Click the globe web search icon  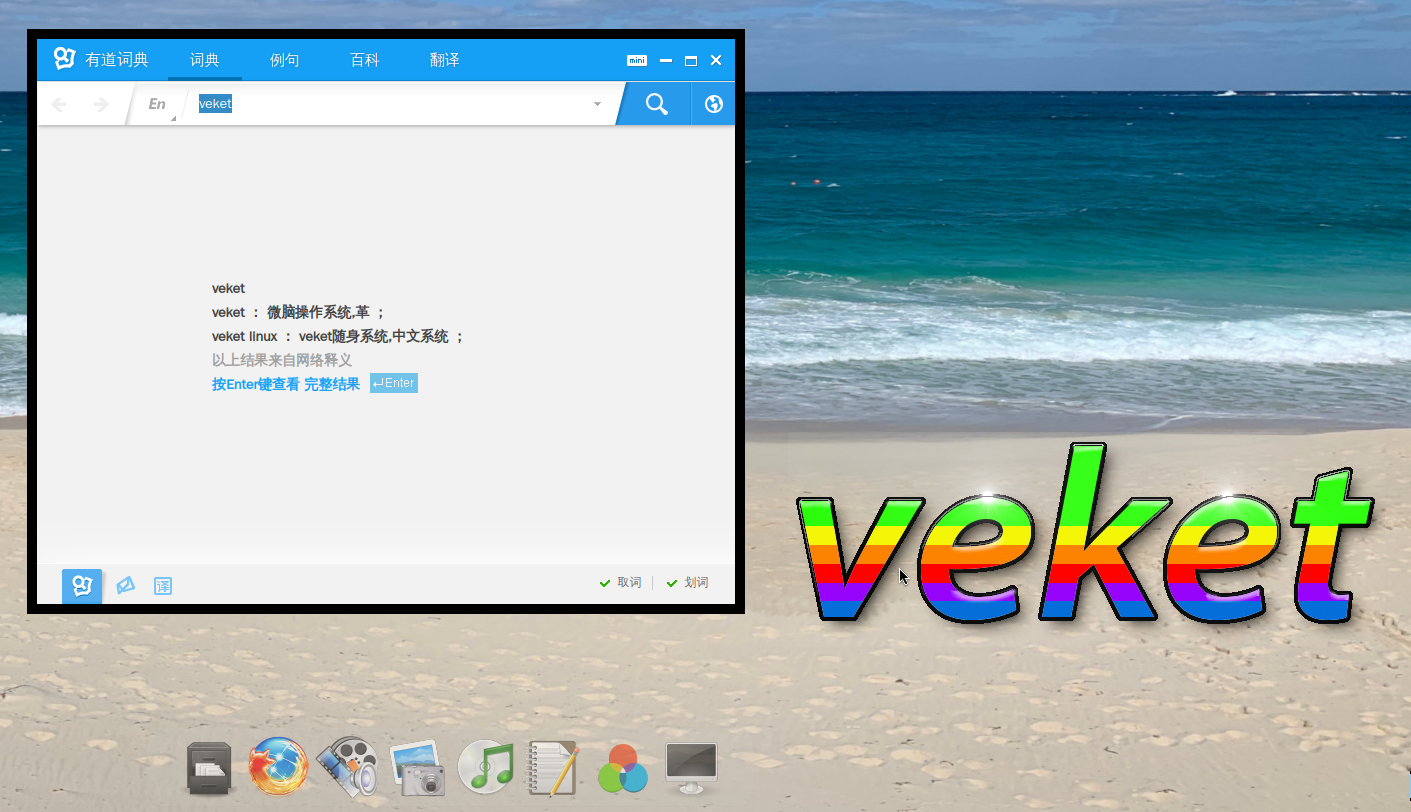point(714,104)
